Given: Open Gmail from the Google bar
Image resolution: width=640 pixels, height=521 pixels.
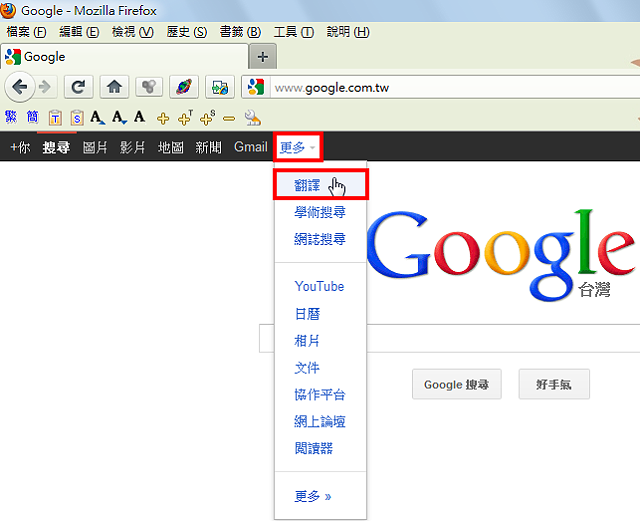Looking at the screenshot, I should (x=251, y=147).
